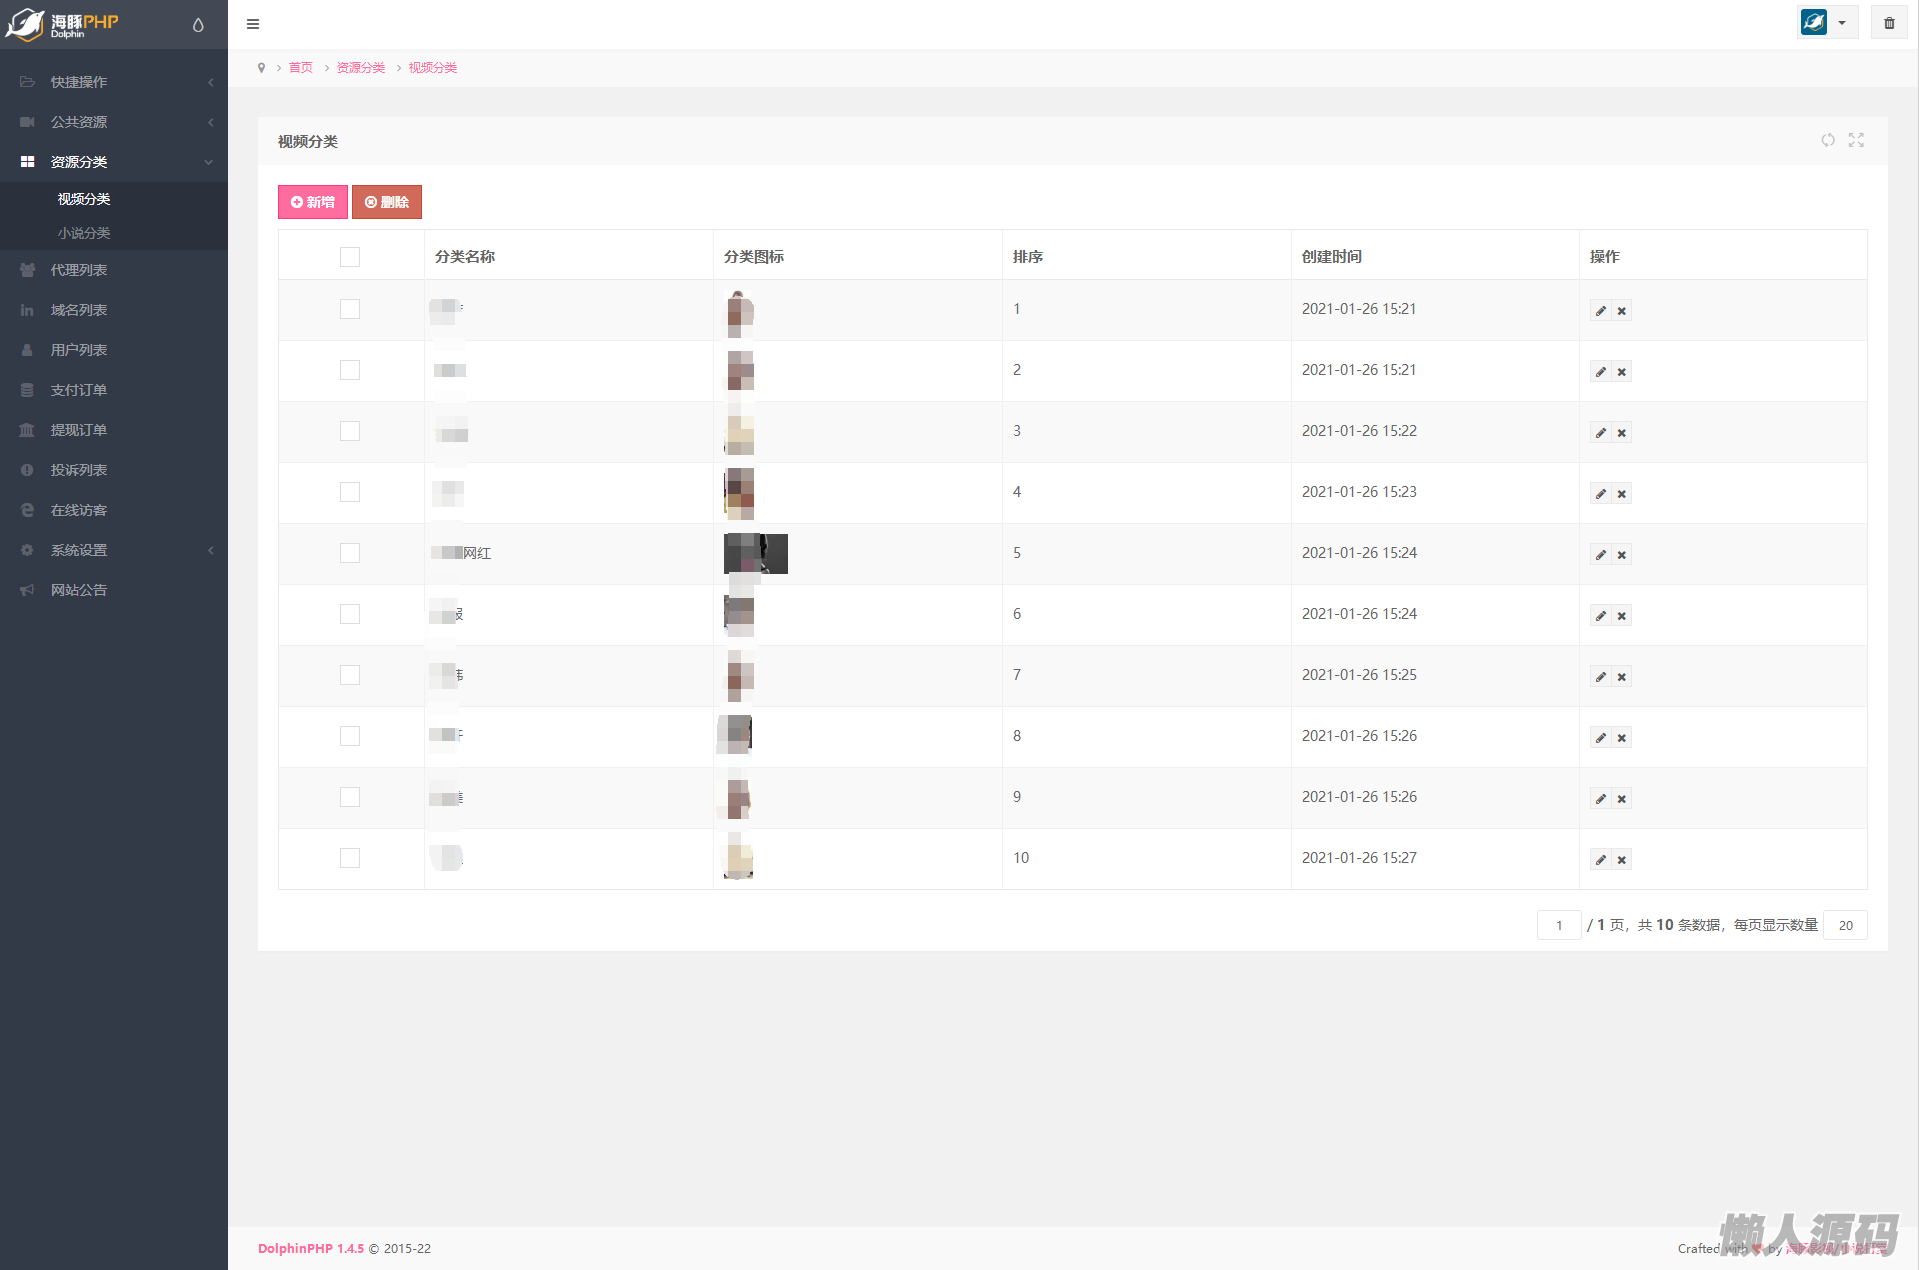Check the box for row sorted 7

350,675
